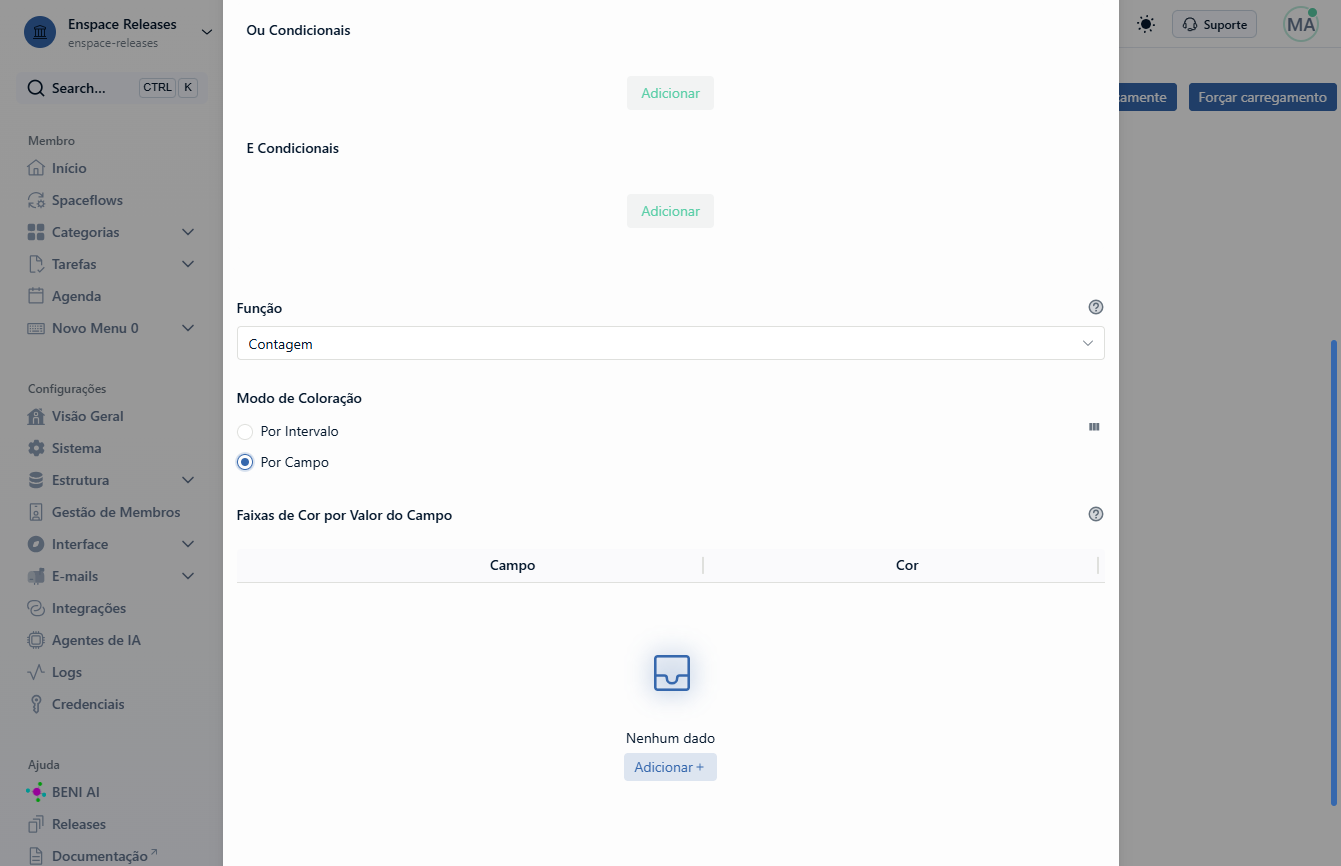Expand the Tarefas submenu chevron

pyautogui.click(x=188, y=264)
